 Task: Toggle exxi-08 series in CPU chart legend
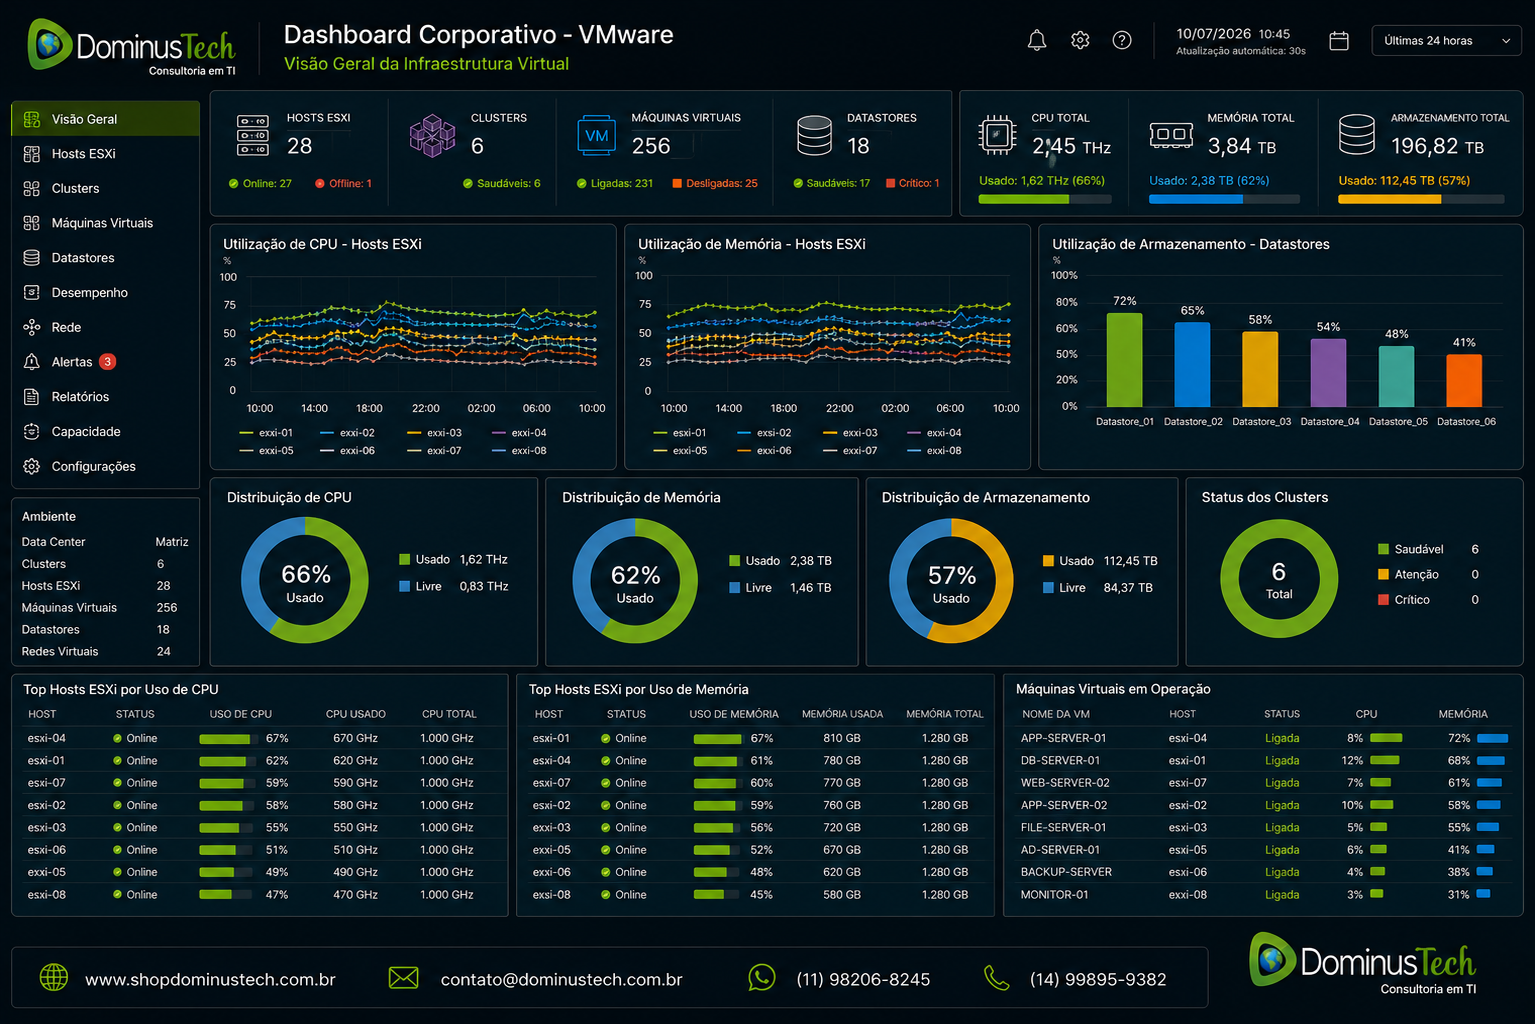(x=520, y=451)
